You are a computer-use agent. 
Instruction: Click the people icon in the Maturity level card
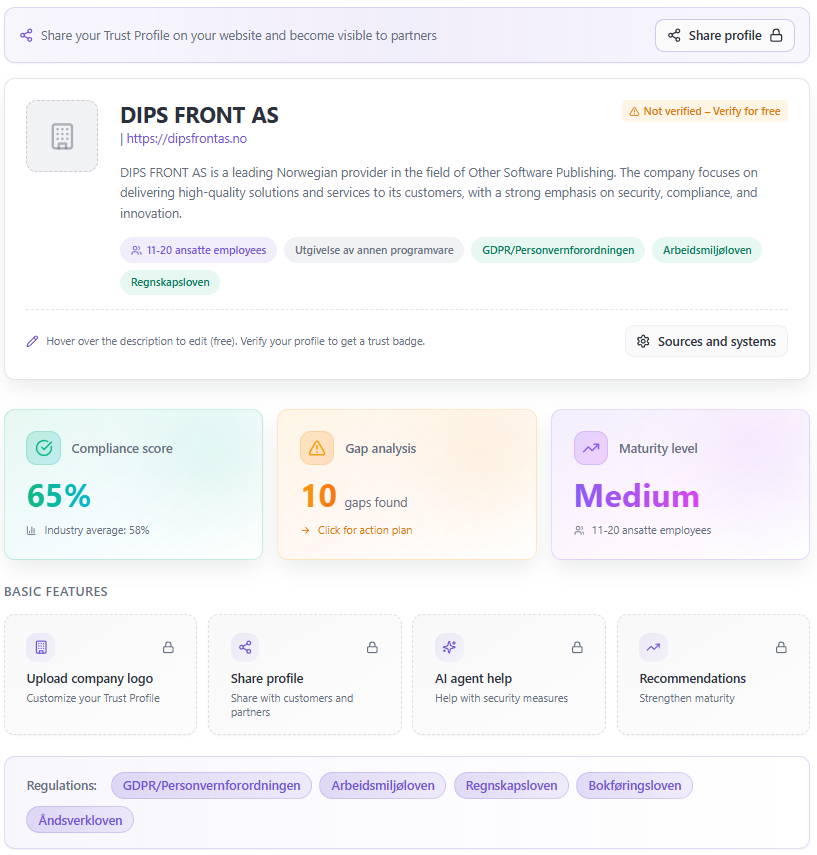click(579, 530)
